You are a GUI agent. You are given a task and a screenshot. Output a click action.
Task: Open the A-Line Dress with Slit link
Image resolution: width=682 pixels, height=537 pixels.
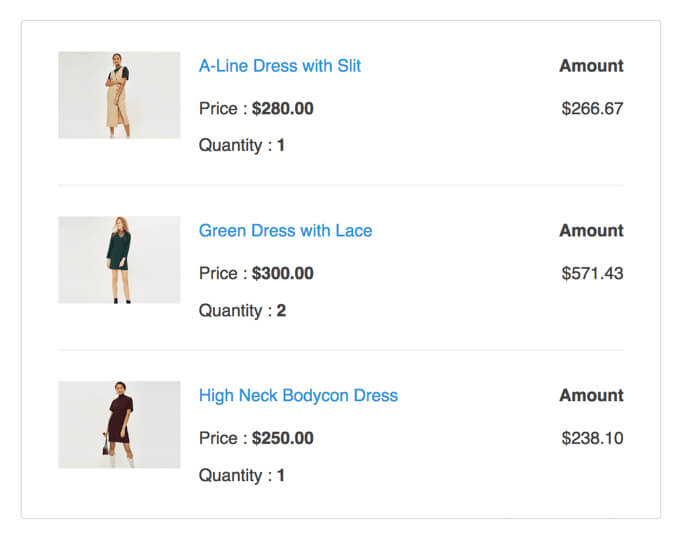(280, 66)
